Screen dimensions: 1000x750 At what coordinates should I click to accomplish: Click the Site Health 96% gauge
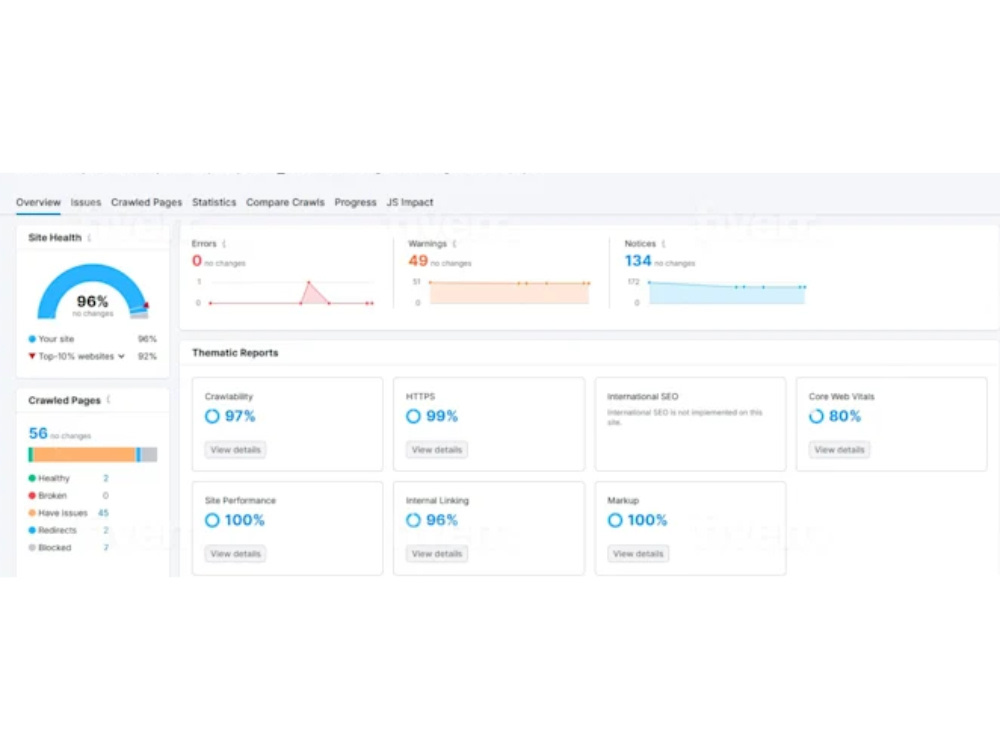[92, 292]
